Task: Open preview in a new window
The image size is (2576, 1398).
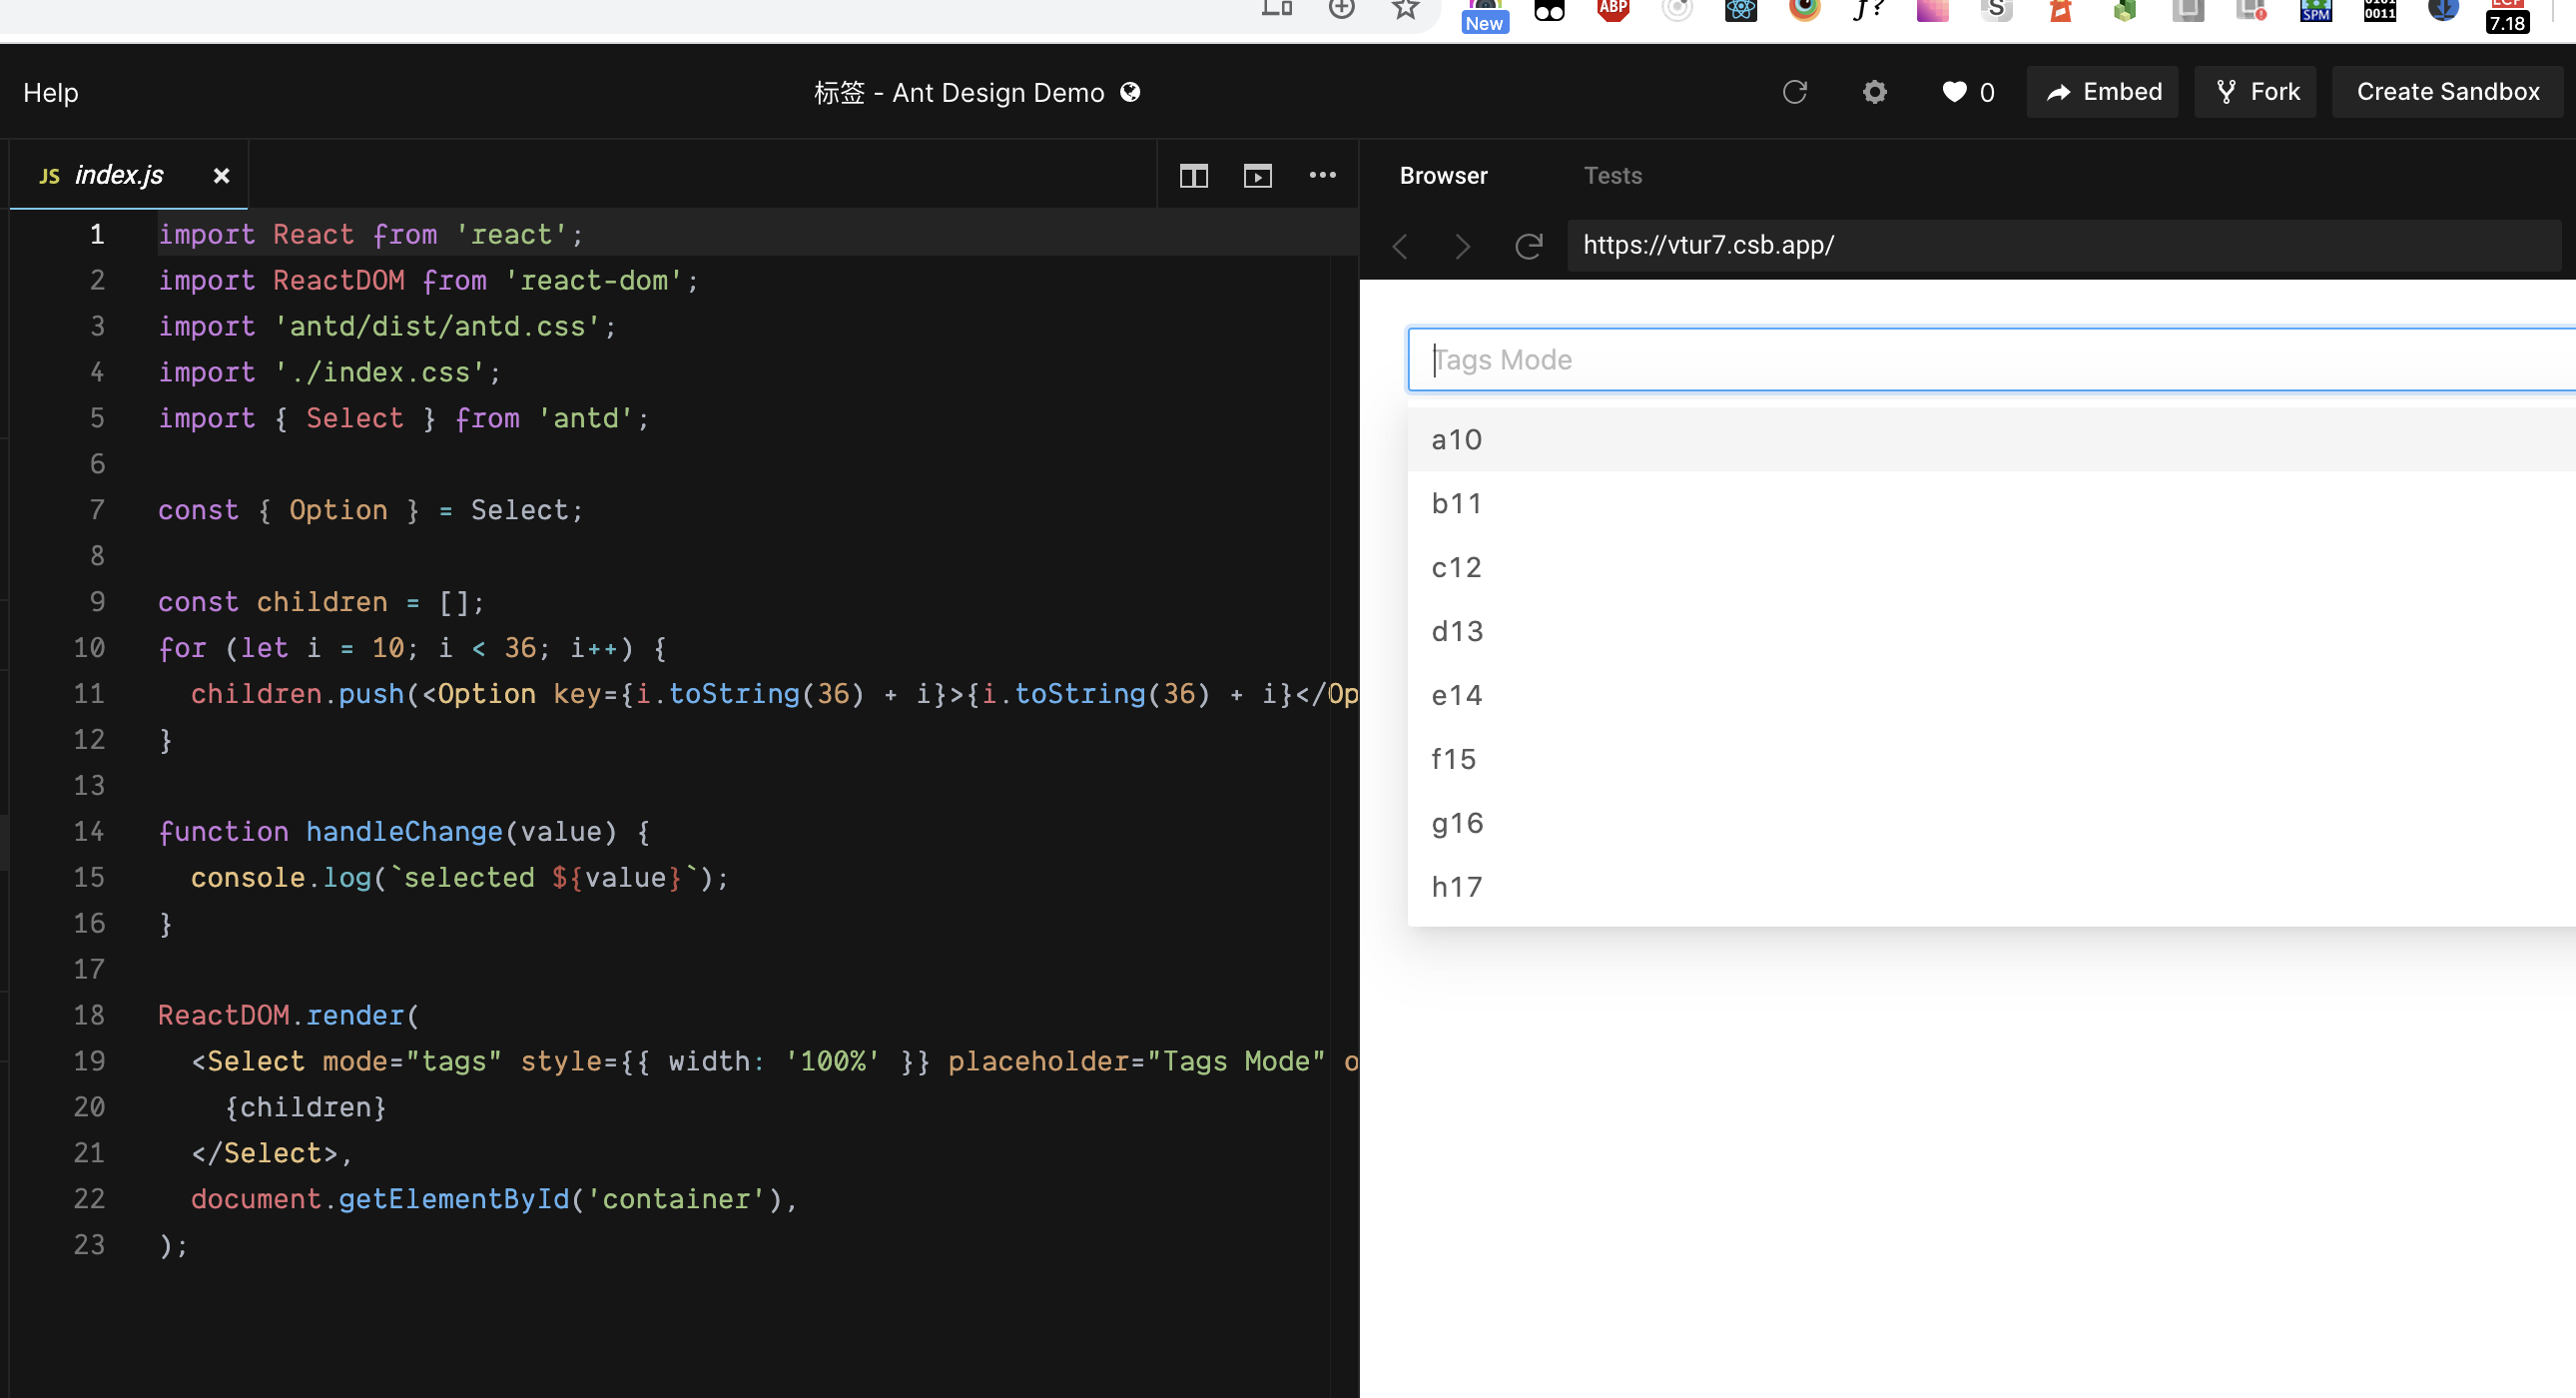Action: 1257,174
